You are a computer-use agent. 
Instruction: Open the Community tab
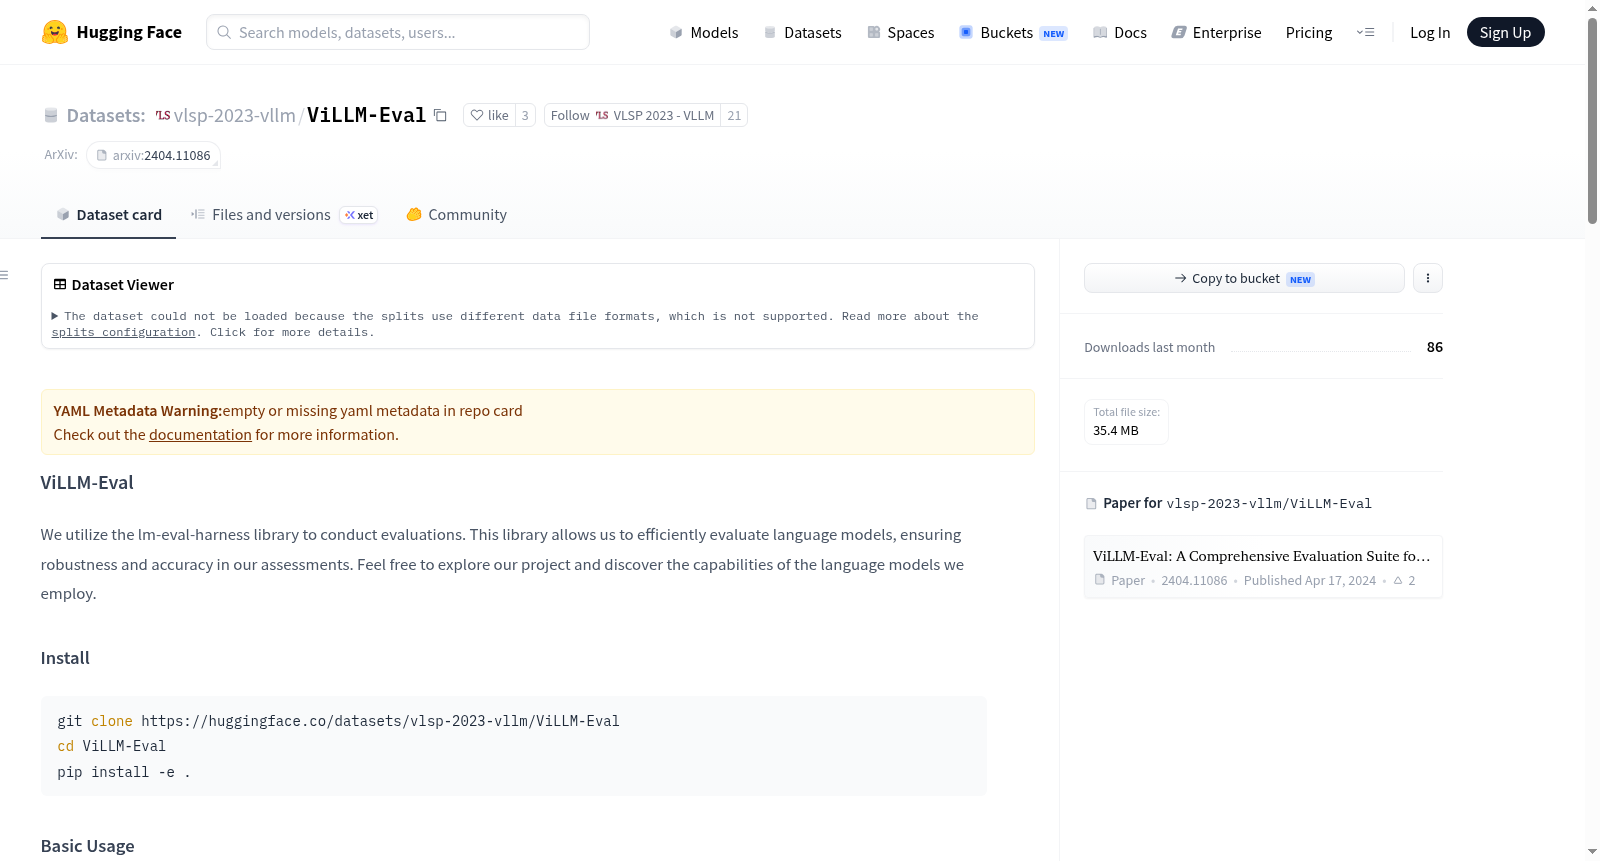click(457, 214)
